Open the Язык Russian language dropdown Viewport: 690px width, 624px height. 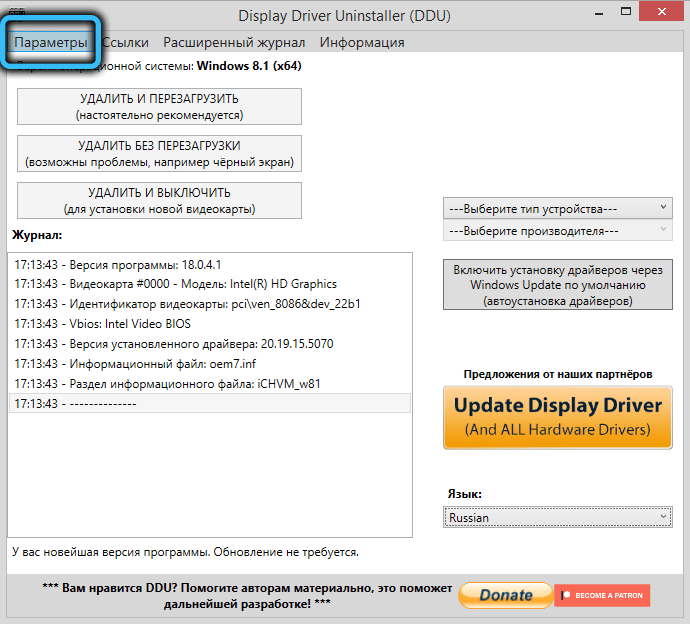558,518
